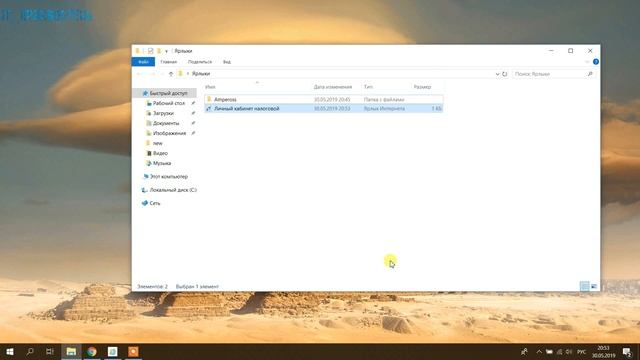
Task: Click the Forward navigation arrow
Action: click(152, 74)
